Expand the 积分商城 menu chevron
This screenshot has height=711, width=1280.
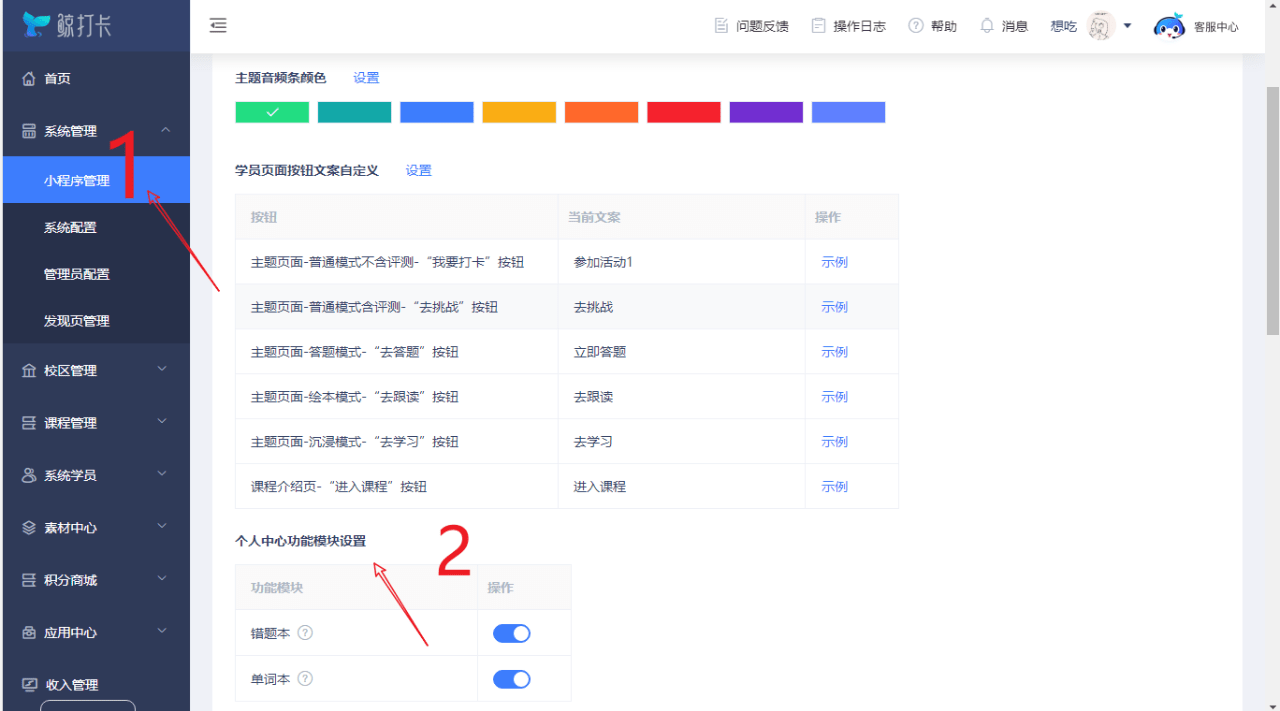pyautogui.click(x=163, y=579)
